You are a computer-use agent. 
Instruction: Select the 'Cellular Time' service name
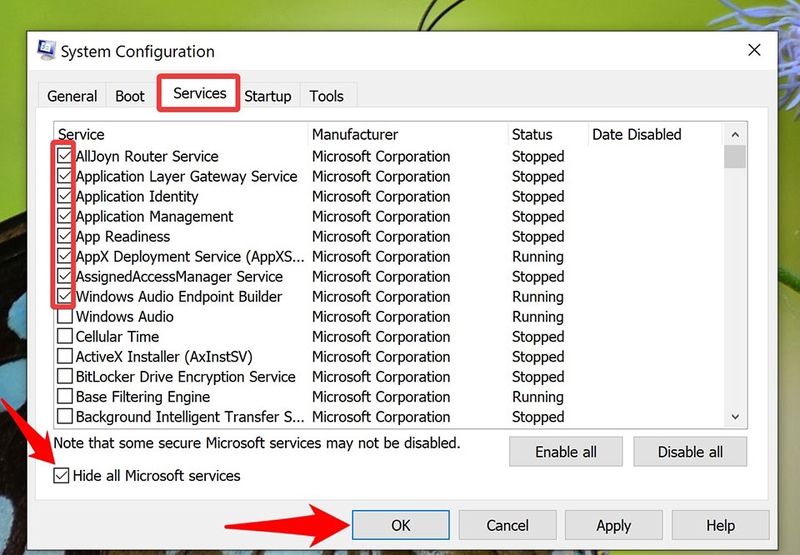(117, 336)
